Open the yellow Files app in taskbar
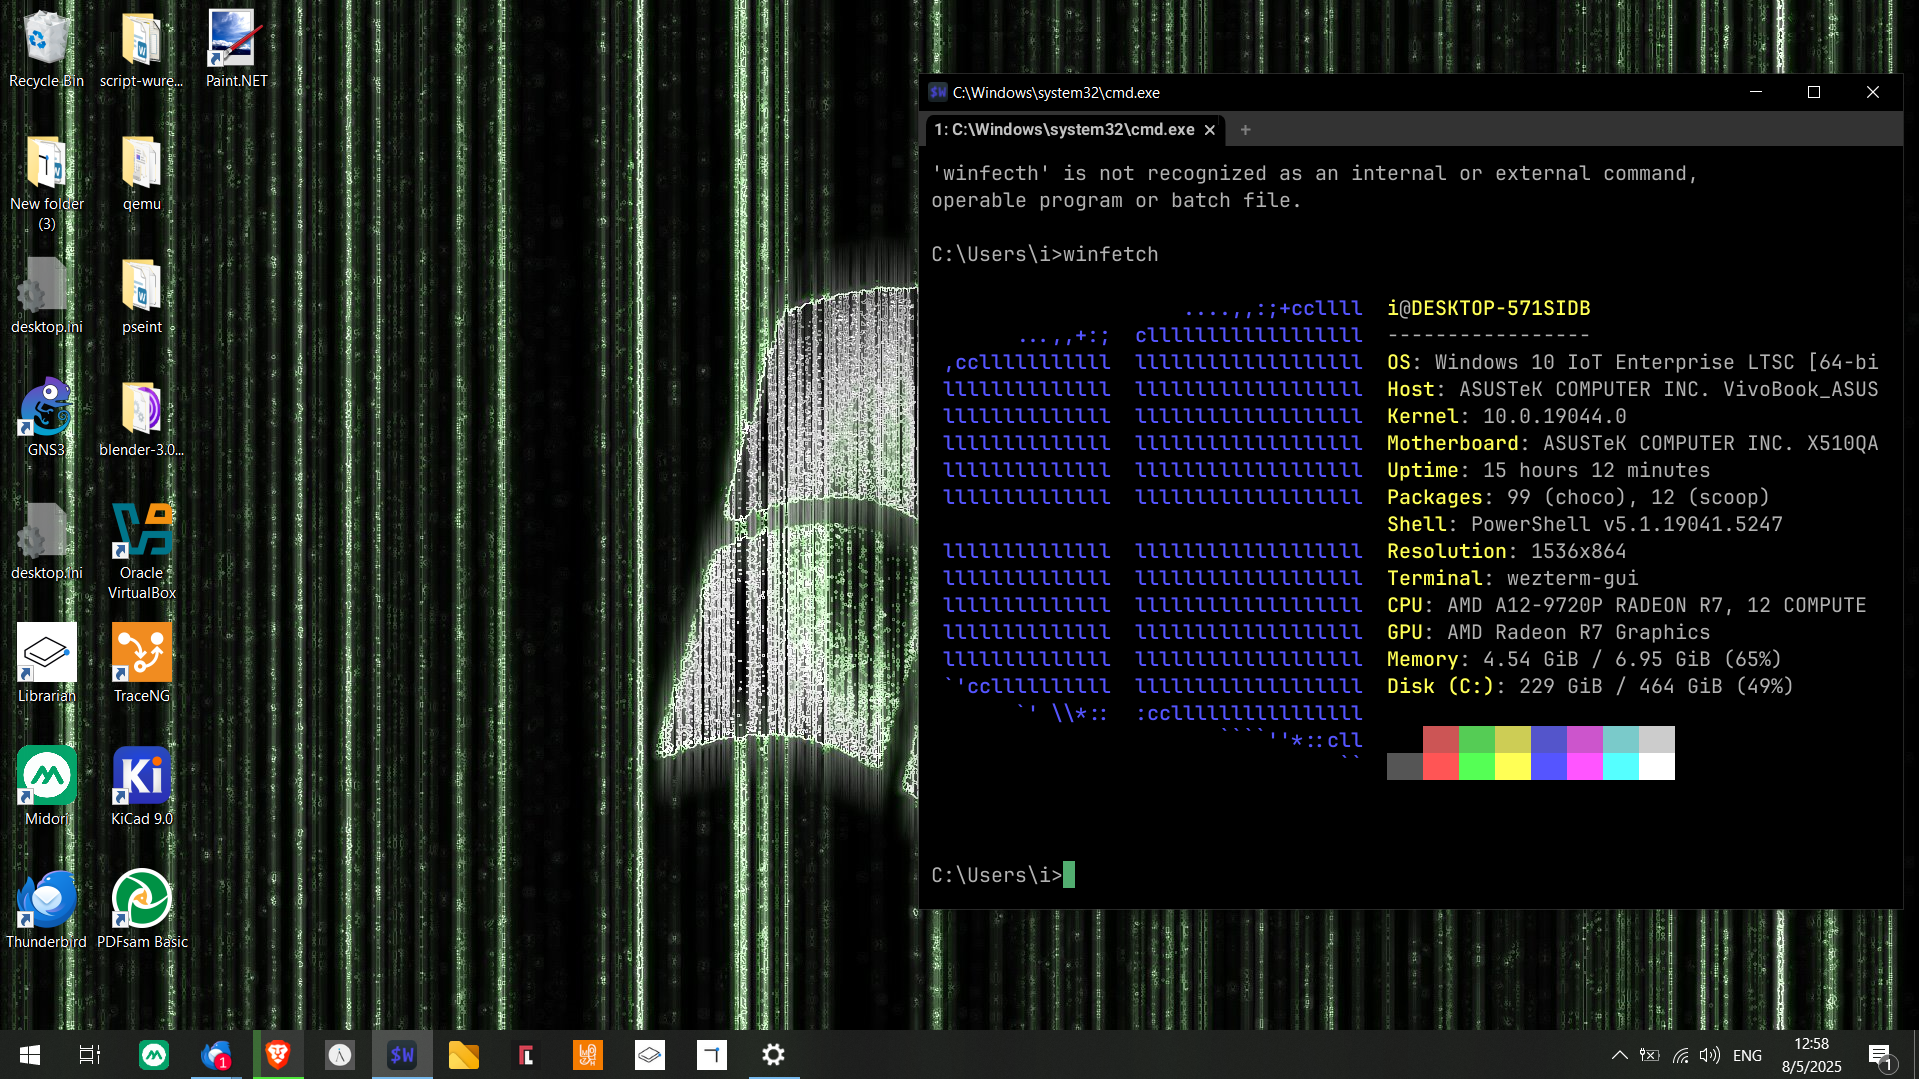The width and height of the screenshot is (1919, 1079). (x=464, y=1055)
